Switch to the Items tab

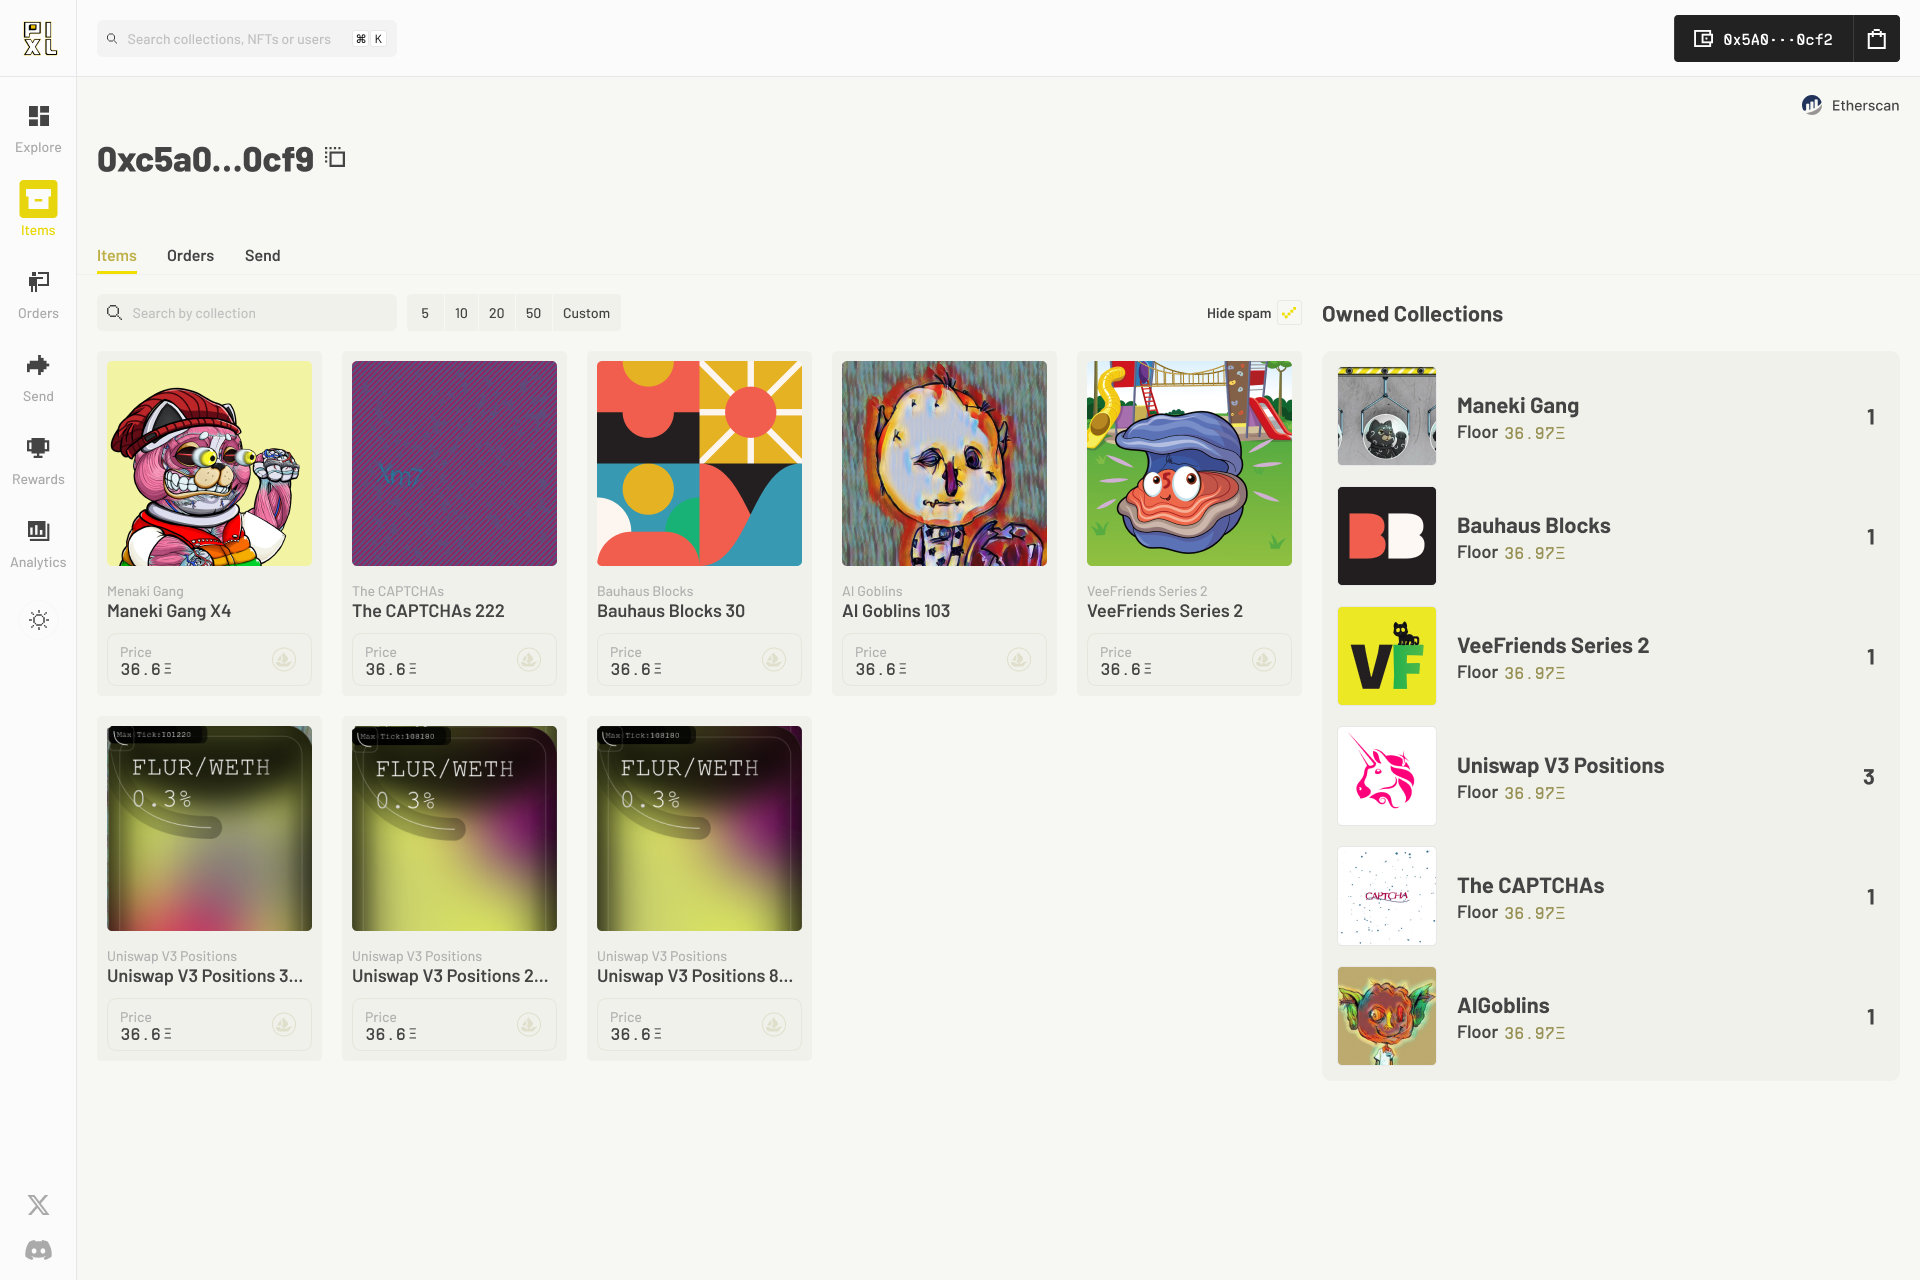(117, 256)
